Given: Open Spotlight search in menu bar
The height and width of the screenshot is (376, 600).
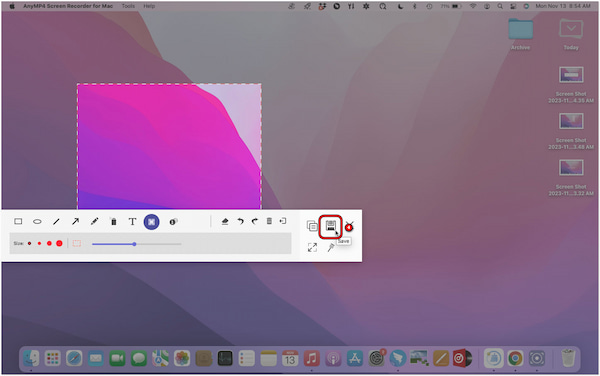Looking at the screenshot, I should pyautogui.click(x=500, y=6).
